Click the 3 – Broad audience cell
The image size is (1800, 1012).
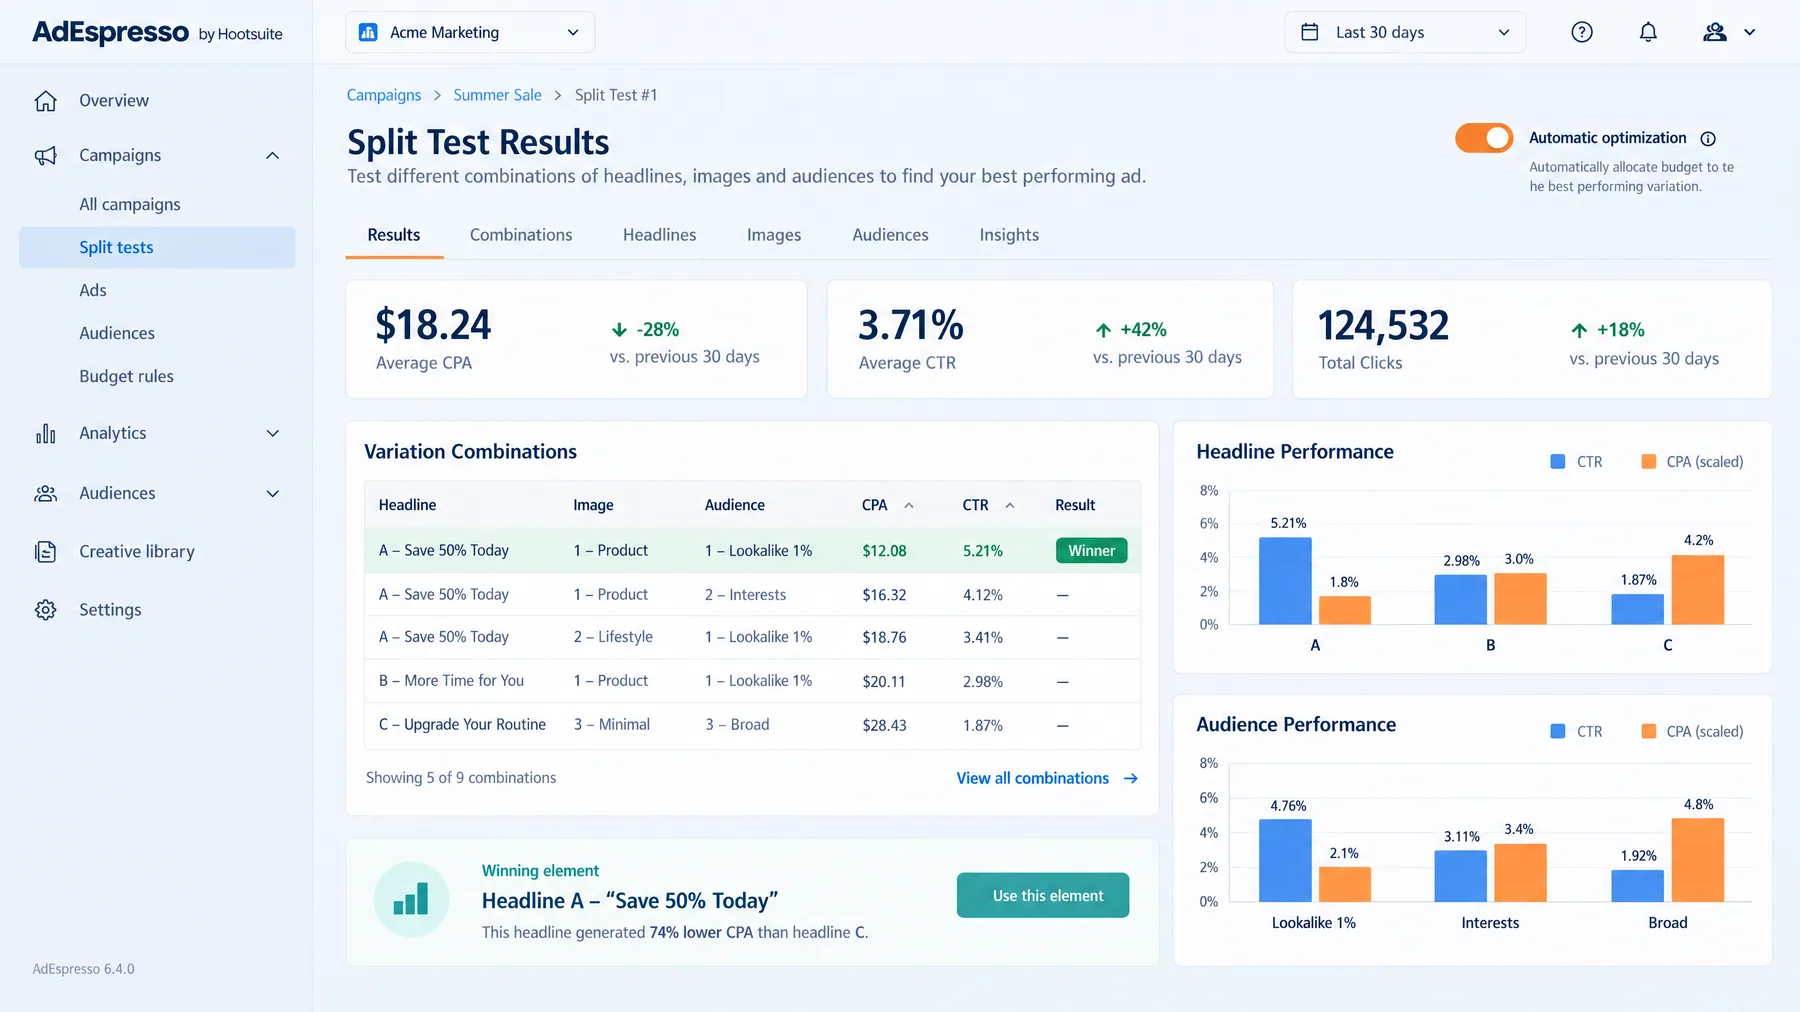737,726
